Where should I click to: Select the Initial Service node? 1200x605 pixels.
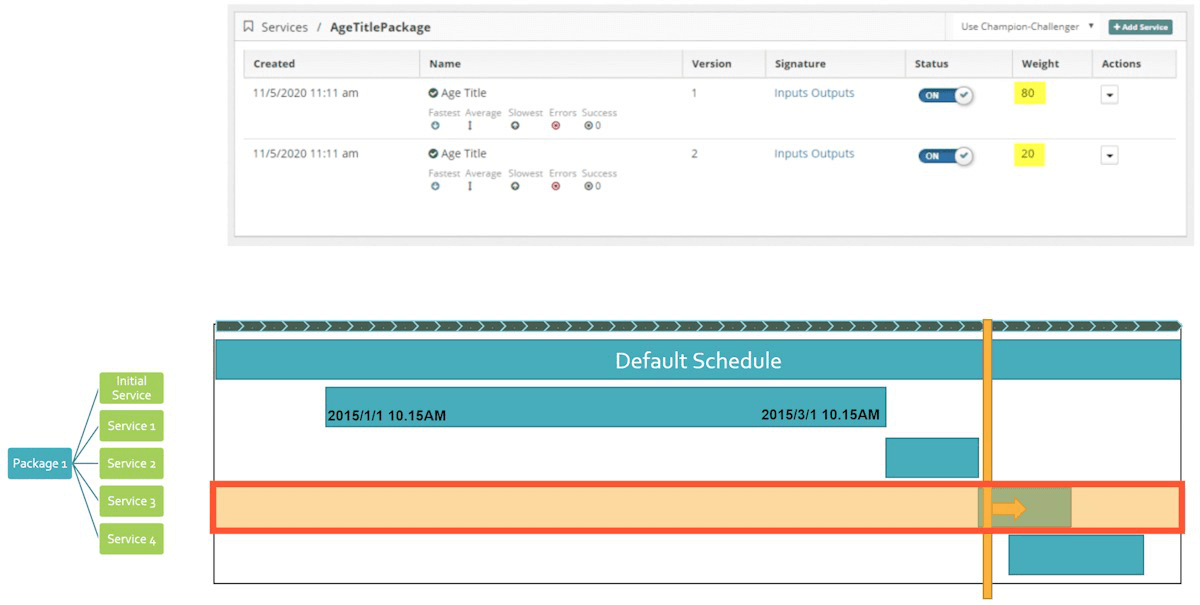(x=131, y=388)
